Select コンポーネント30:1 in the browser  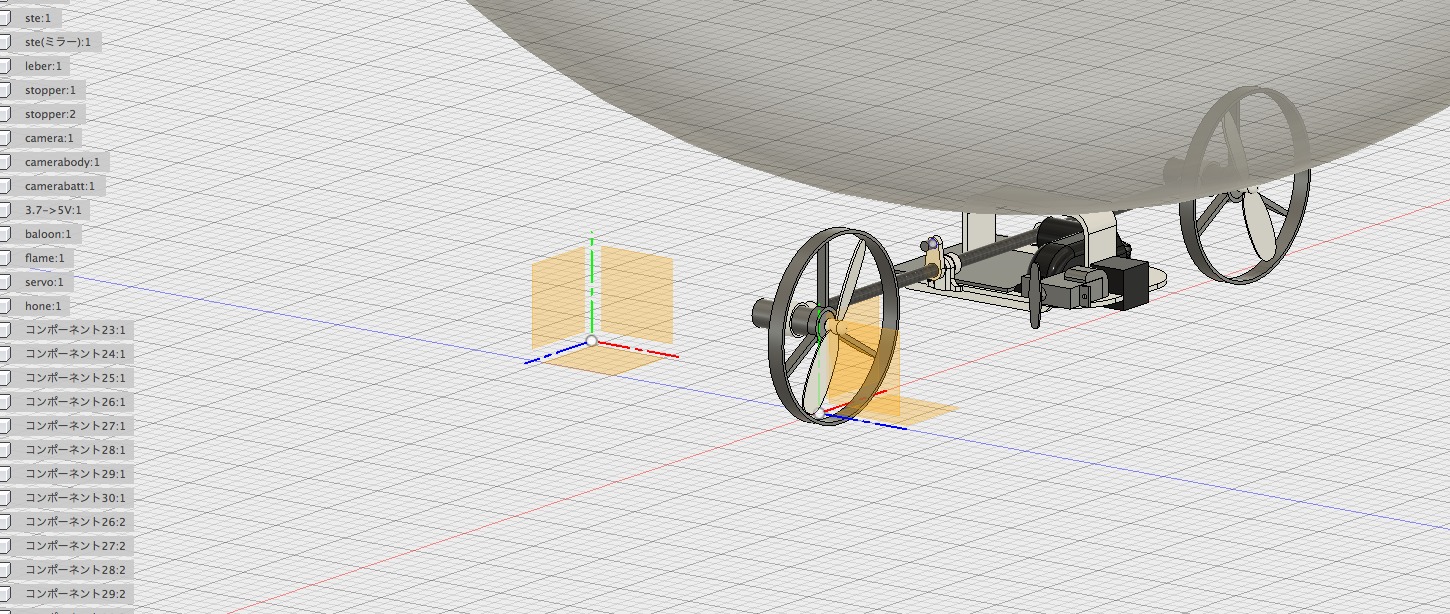(75, 498)
